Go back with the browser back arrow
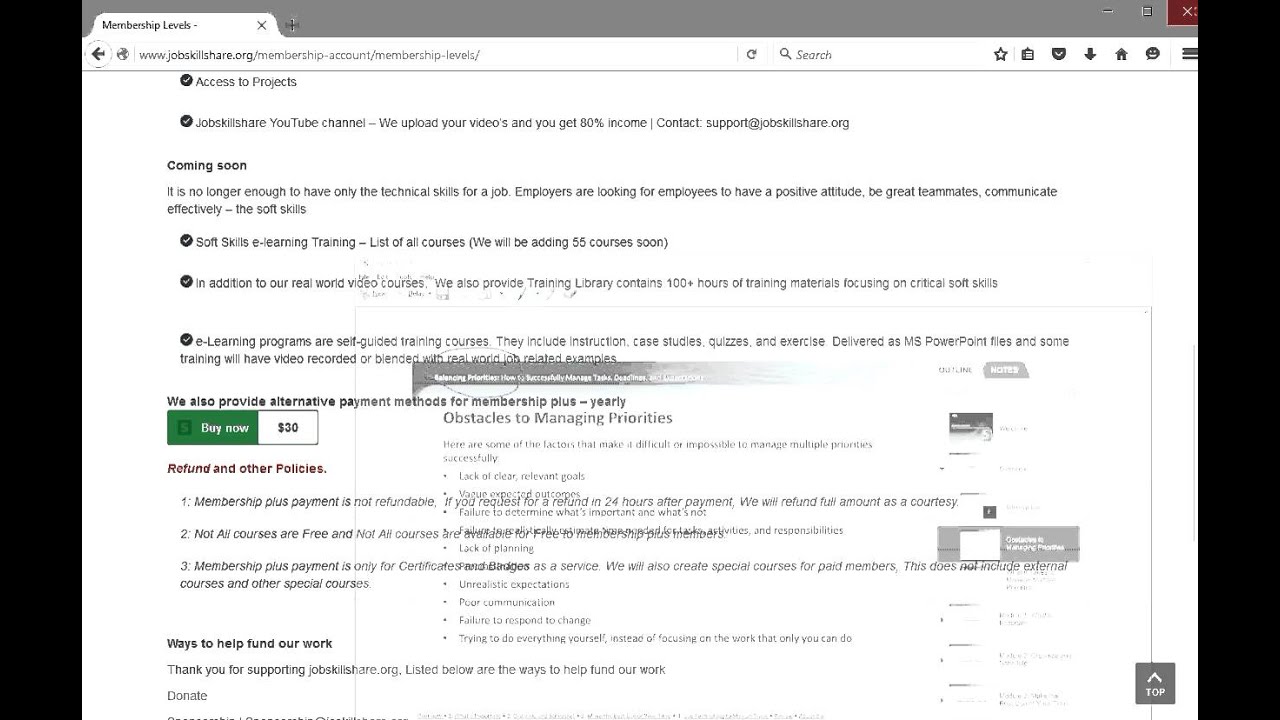The image size is (1280, 720). (98, 54)
